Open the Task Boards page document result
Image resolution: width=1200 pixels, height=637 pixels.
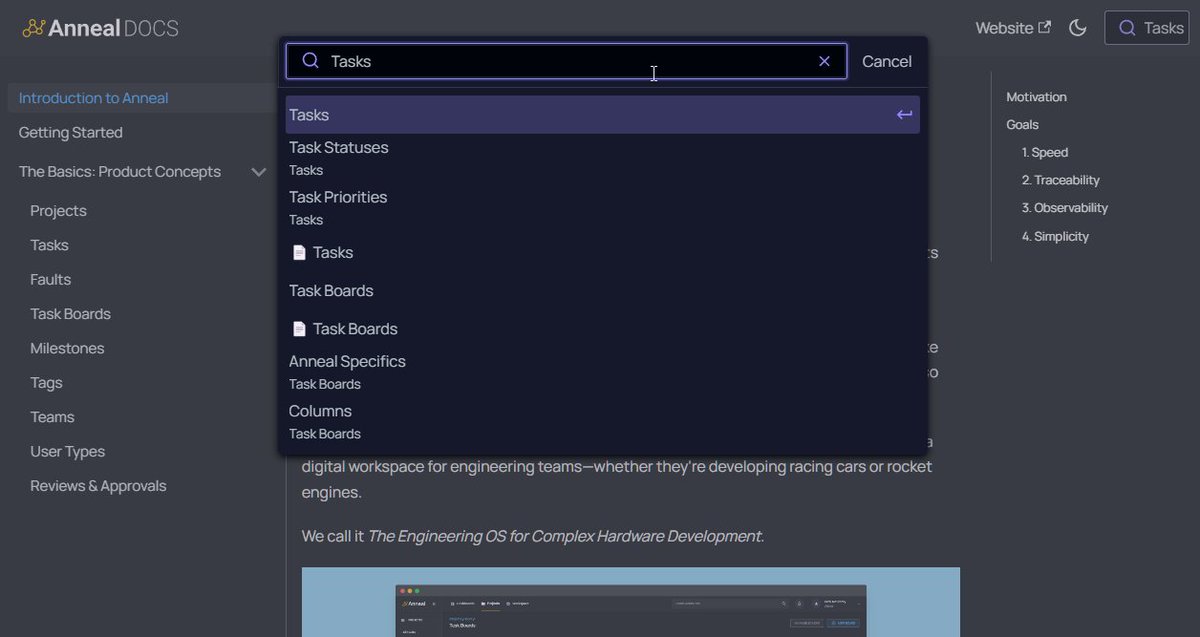602,329
